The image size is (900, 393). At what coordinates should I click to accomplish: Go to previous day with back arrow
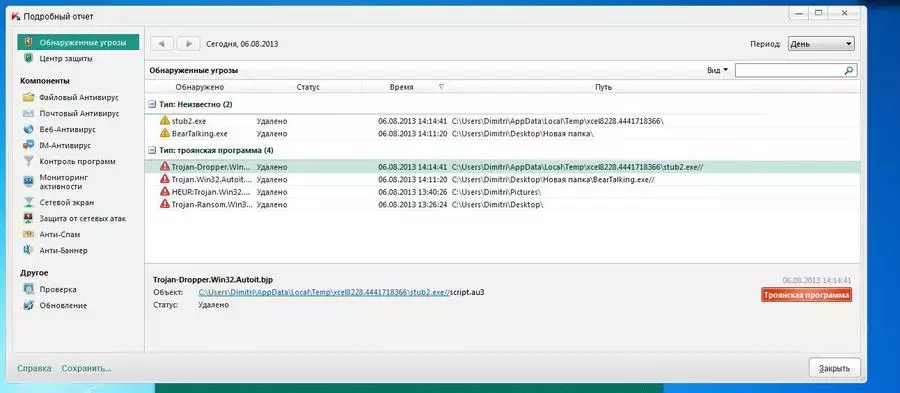click(162, 44)
